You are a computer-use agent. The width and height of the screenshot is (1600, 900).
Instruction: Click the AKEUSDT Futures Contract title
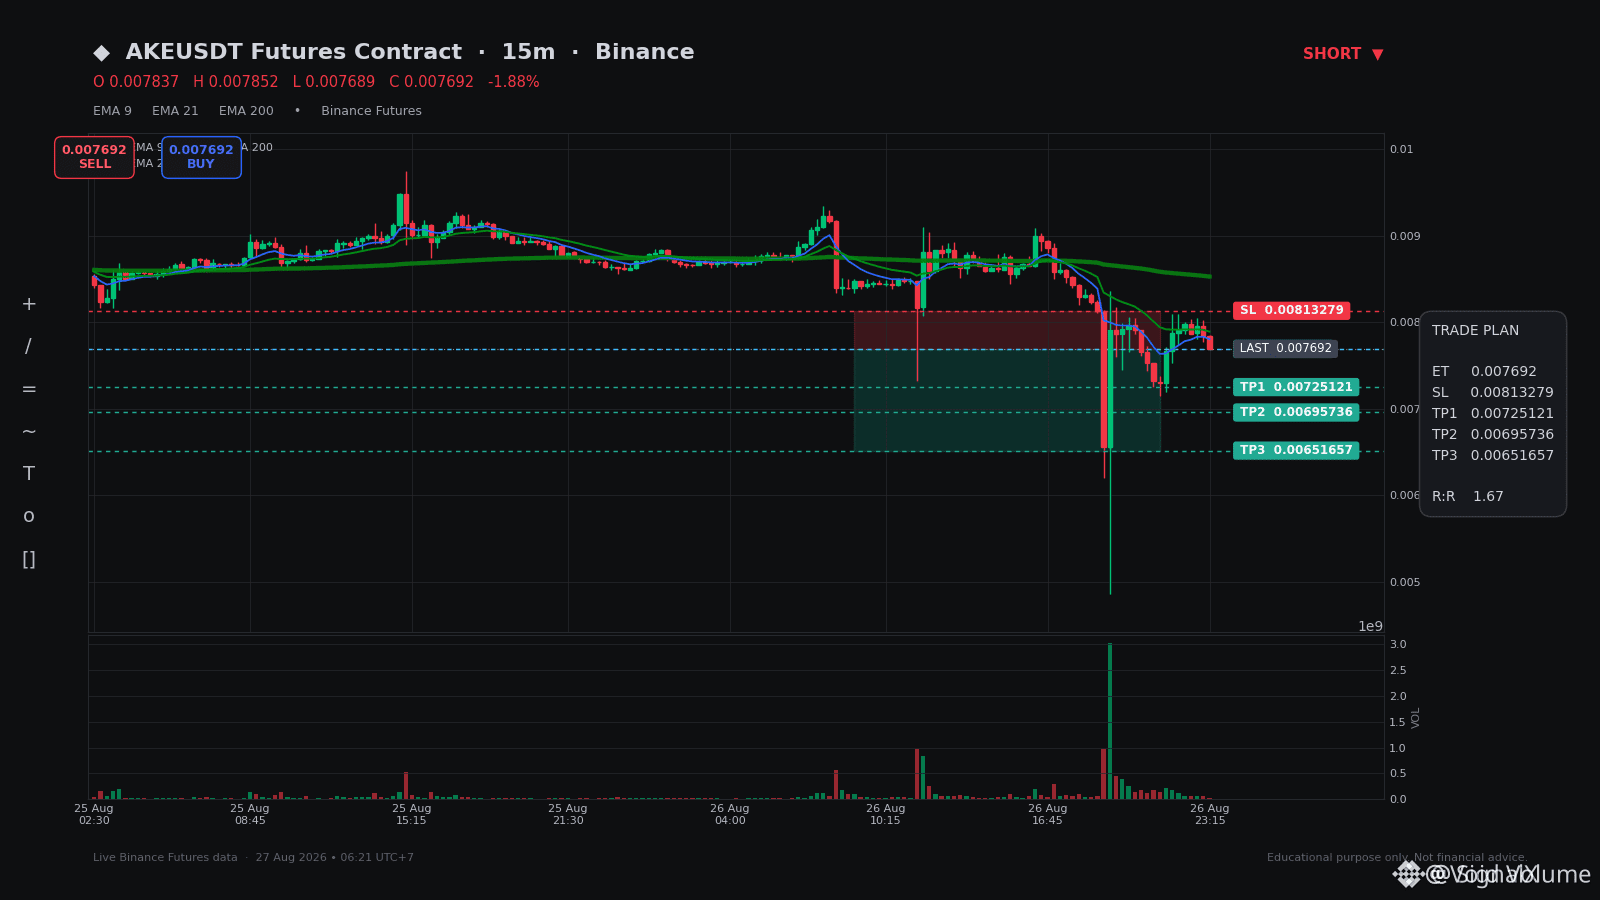point(294,52)
